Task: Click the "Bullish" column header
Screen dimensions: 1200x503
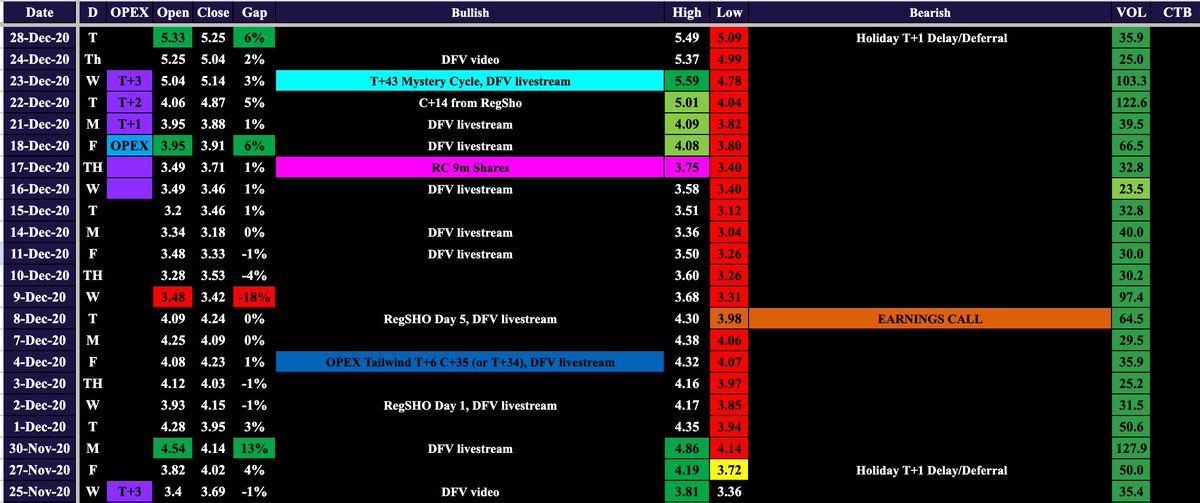Action: point(469,14)
